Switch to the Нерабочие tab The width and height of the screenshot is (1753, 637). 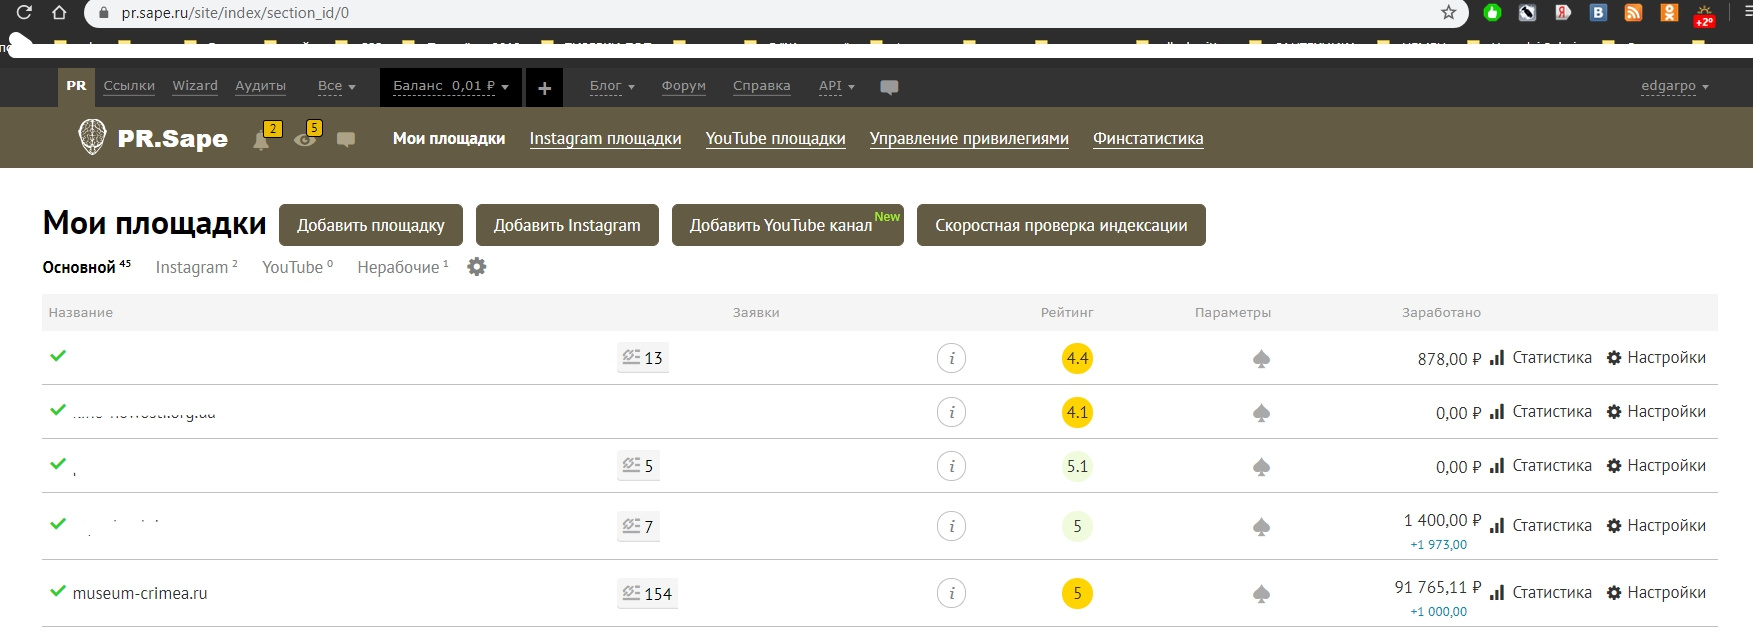tap(403, 267)
